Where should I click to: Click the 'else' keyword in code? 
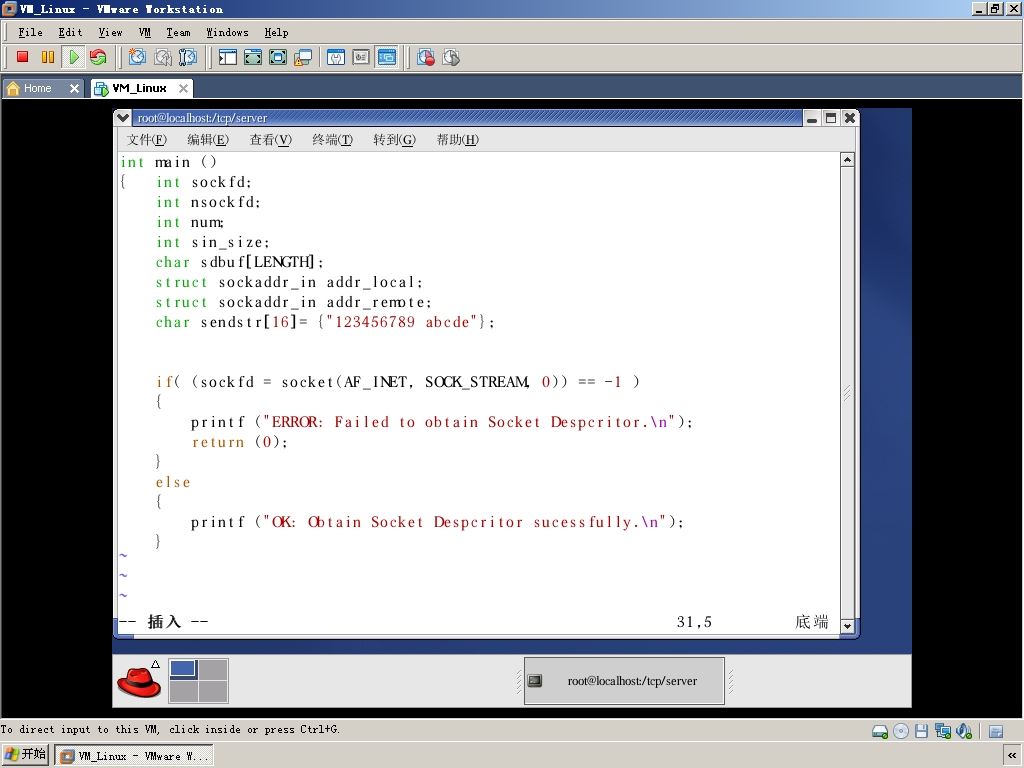[173, 483]
